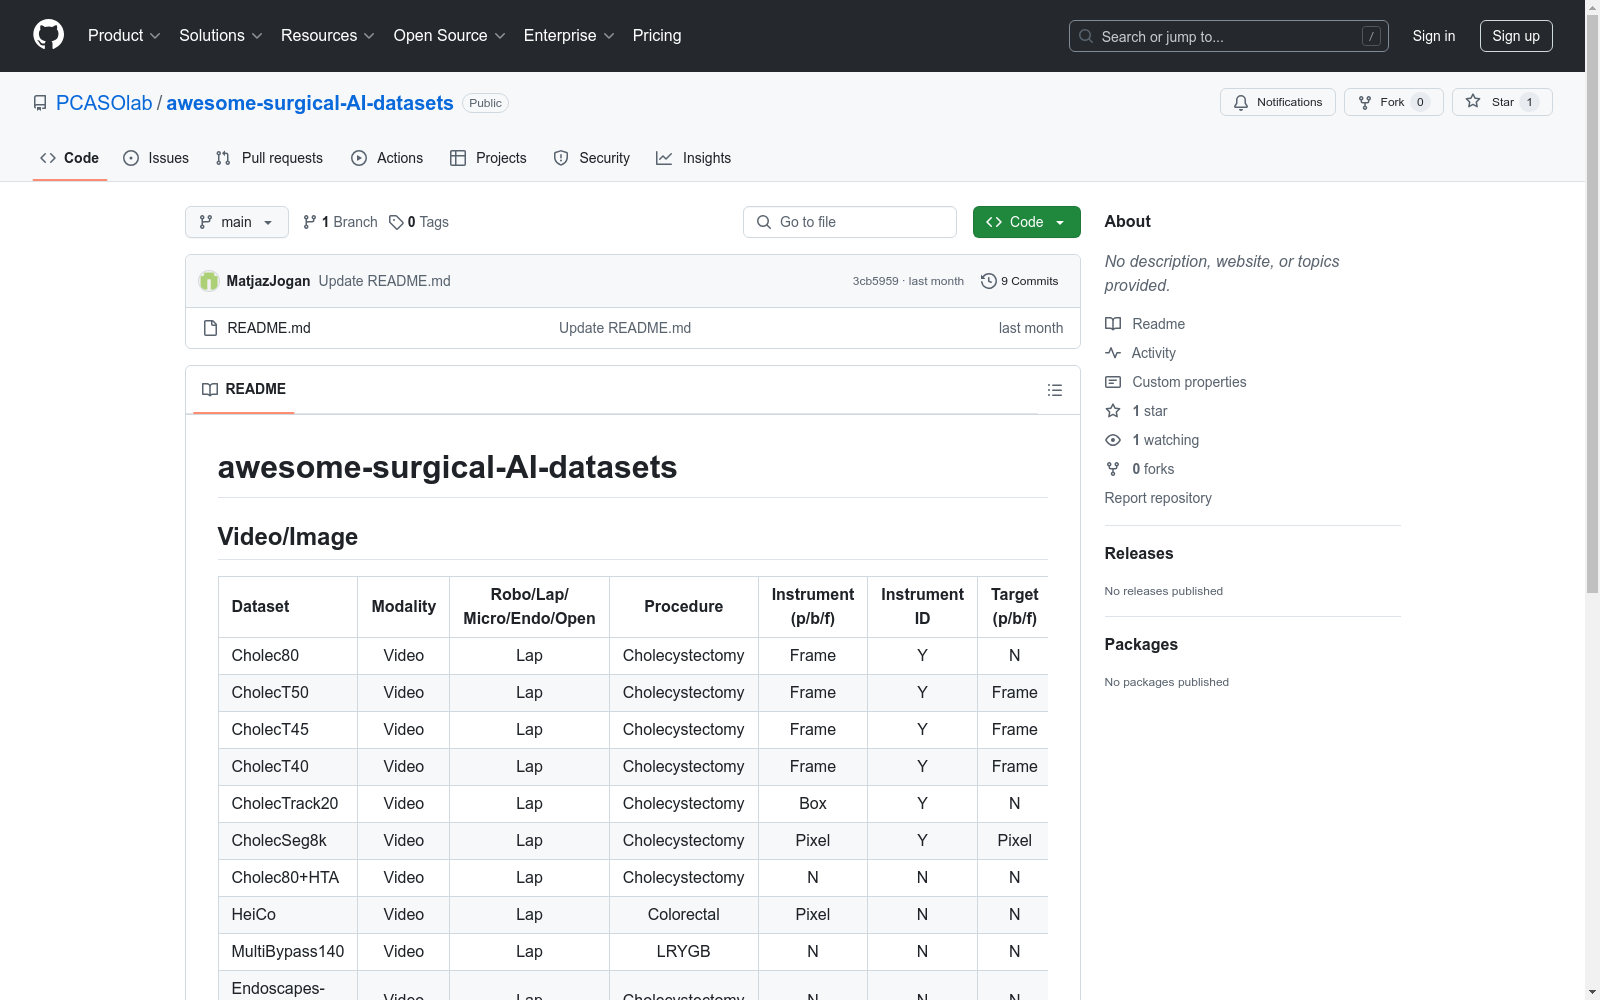1600x1000 pixels.
Task: Focus the Search or jump to field
Action: pyautogui.click(x=1229, y=36)
